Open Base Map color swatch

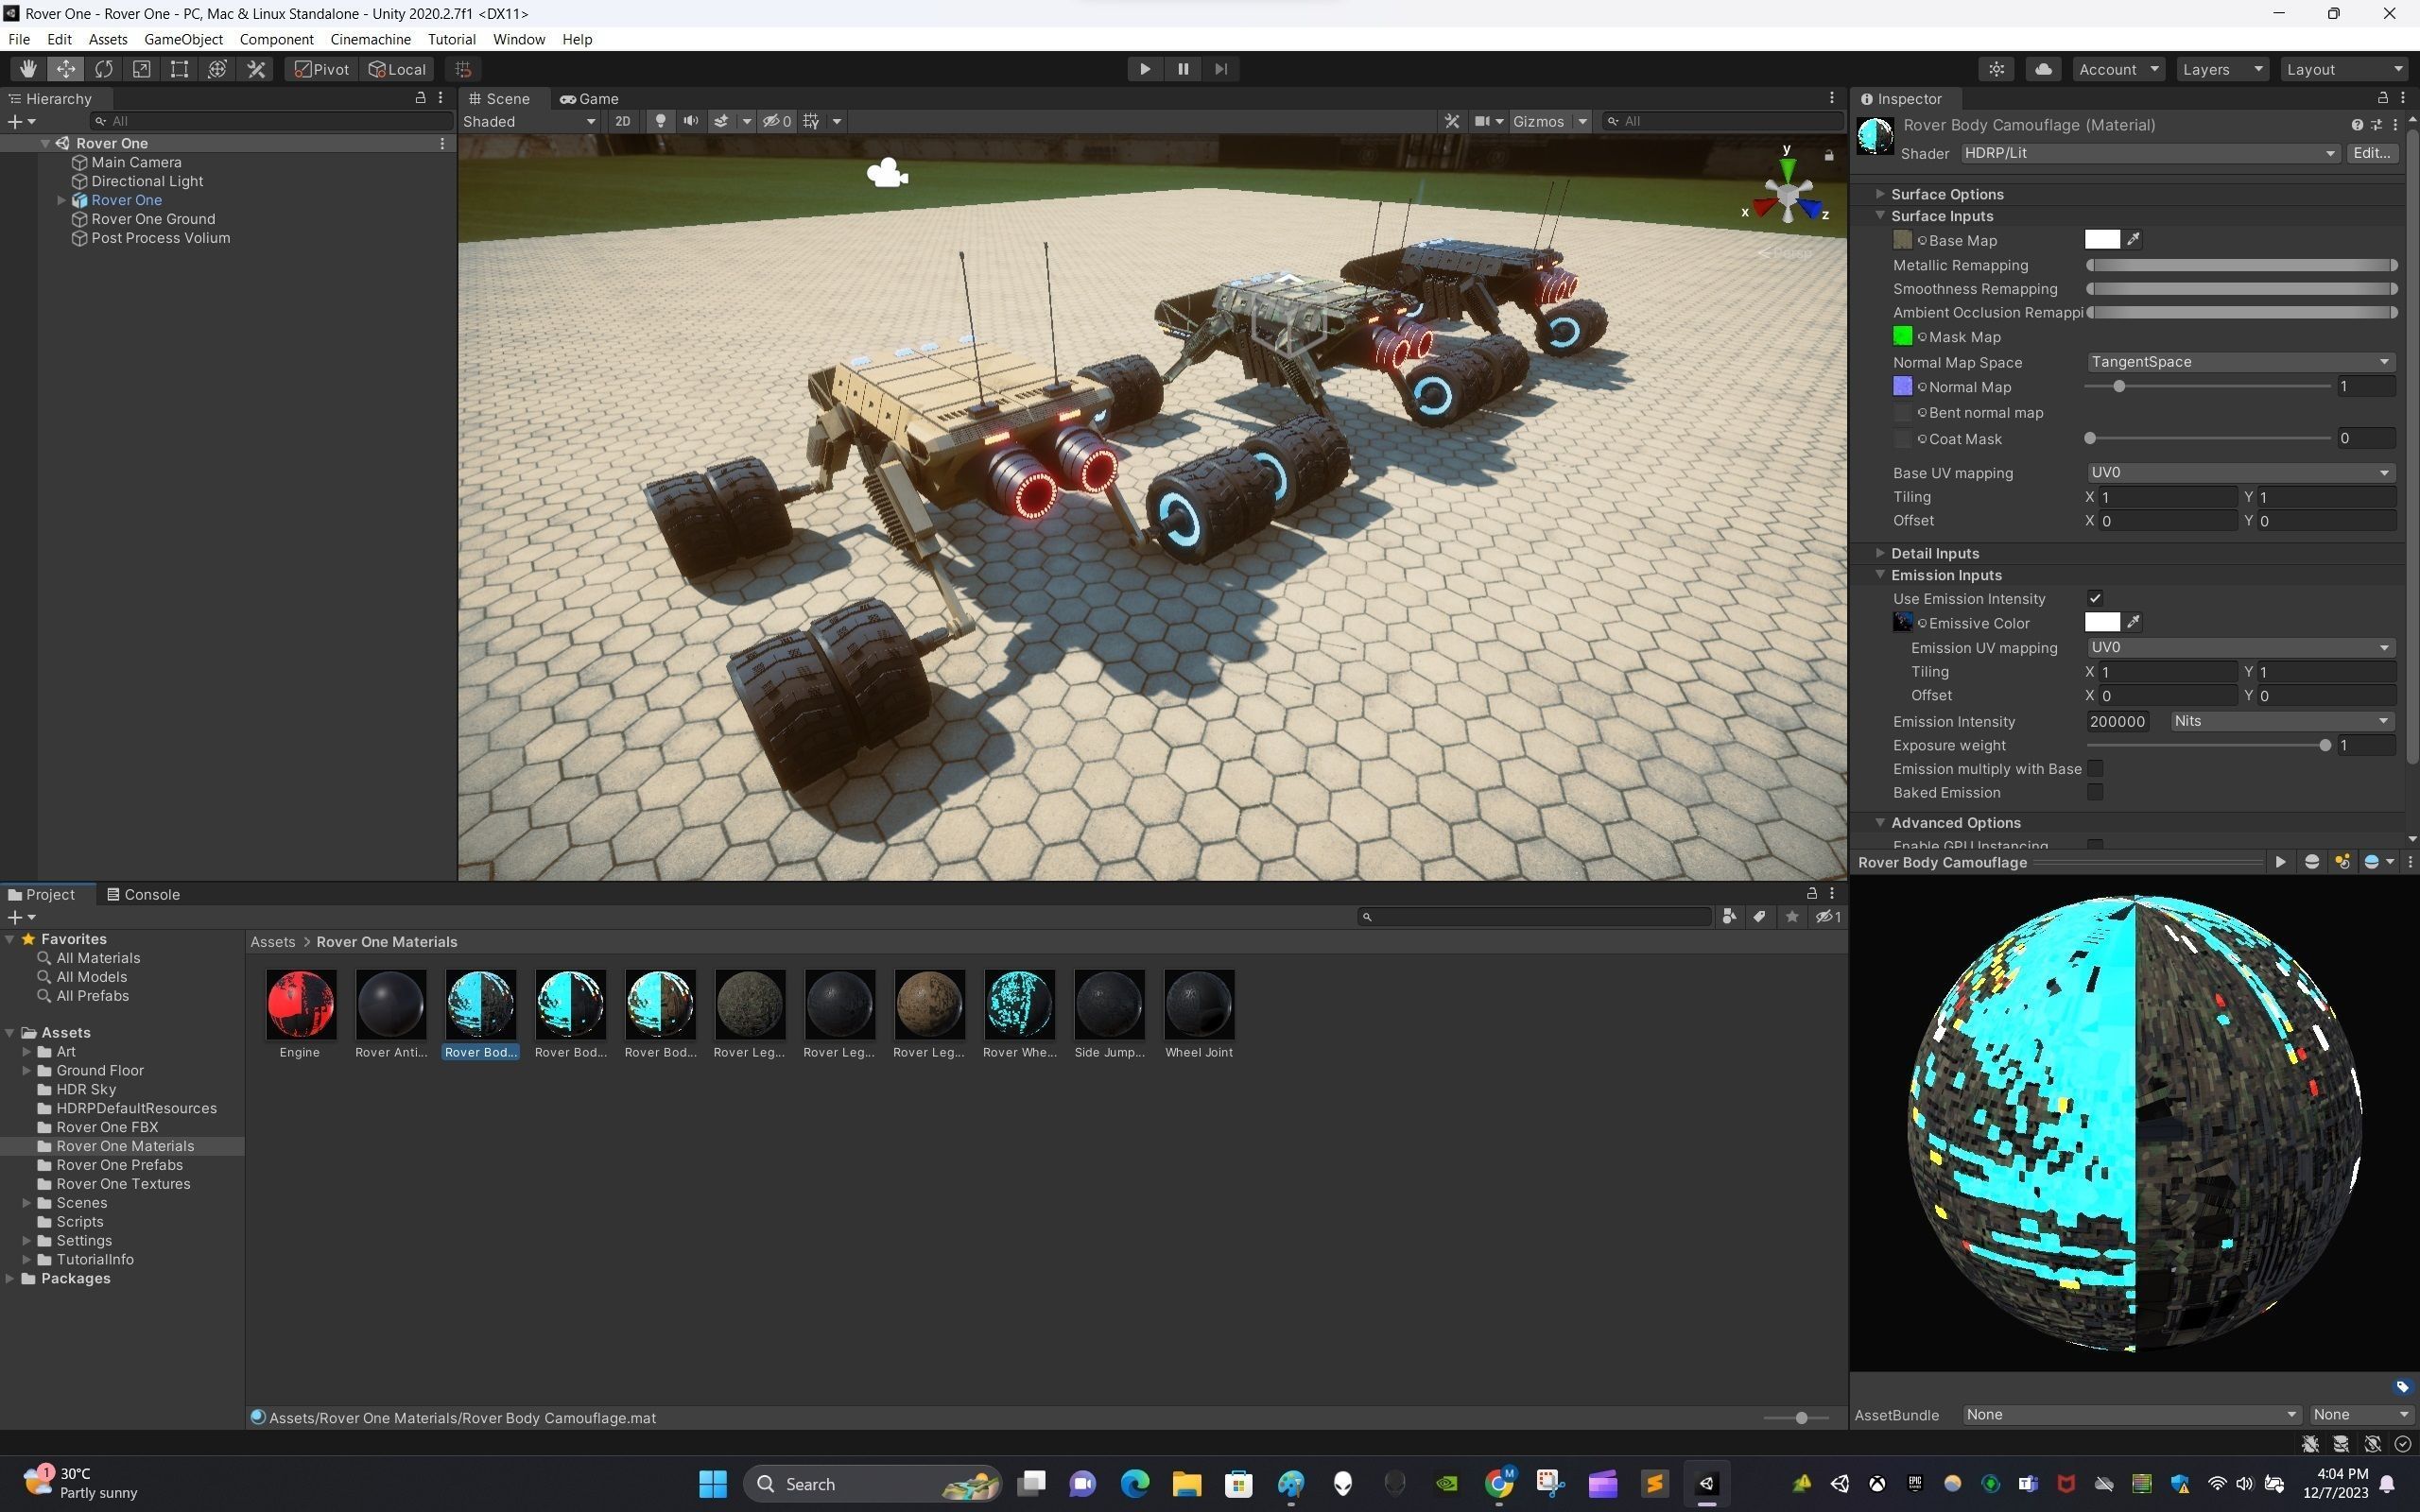[x=2101, y=239]
